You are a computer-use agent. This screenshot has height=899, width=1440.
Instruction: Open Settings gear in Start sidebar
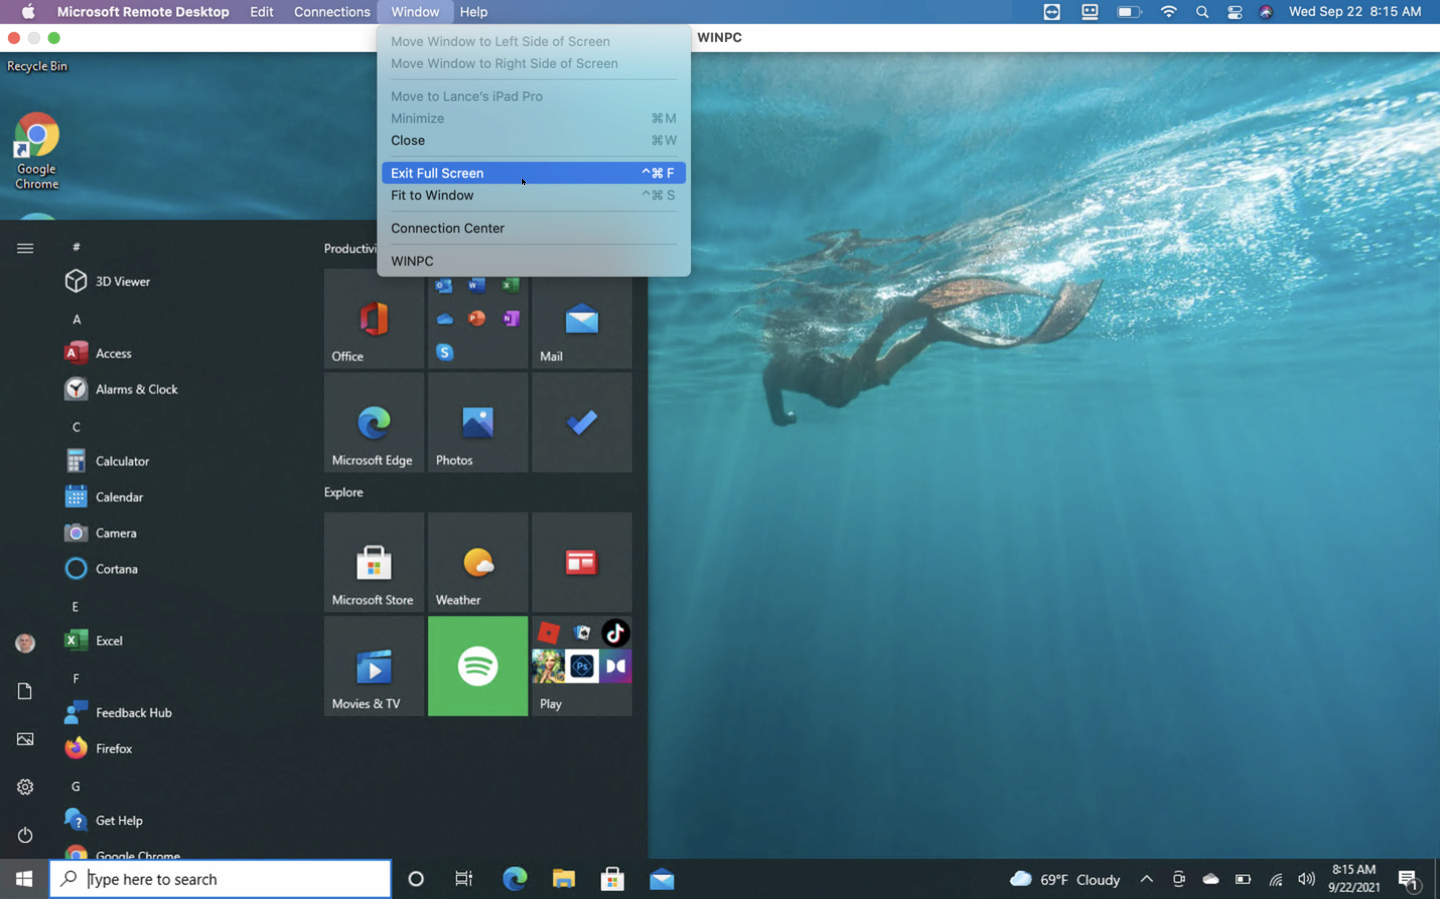tap(25, 787)
